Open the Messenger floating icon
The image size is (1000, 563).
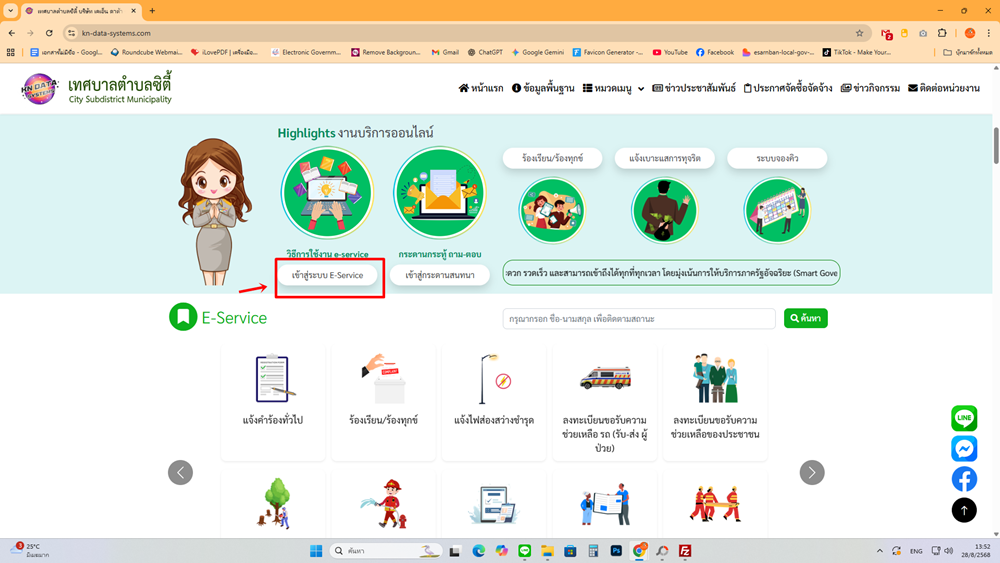tap(964, 448)
